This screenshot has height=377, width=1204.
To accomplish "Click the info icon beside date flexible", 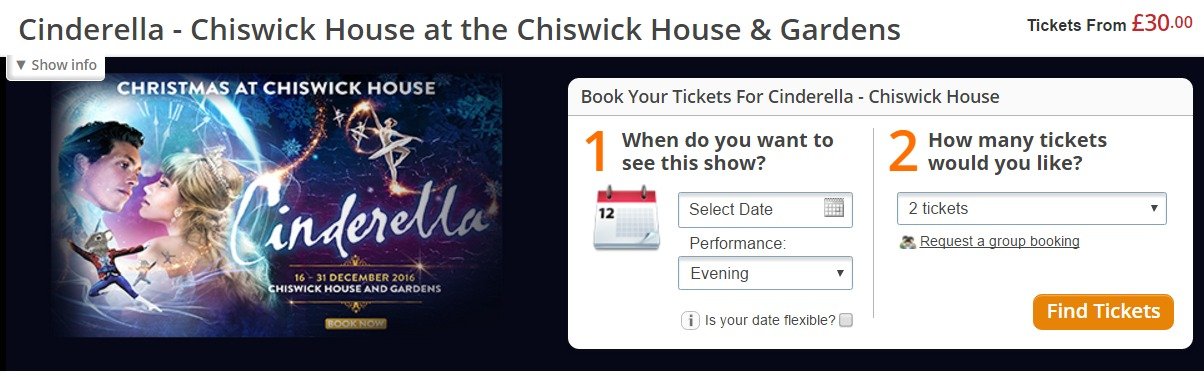I will 690,321.
